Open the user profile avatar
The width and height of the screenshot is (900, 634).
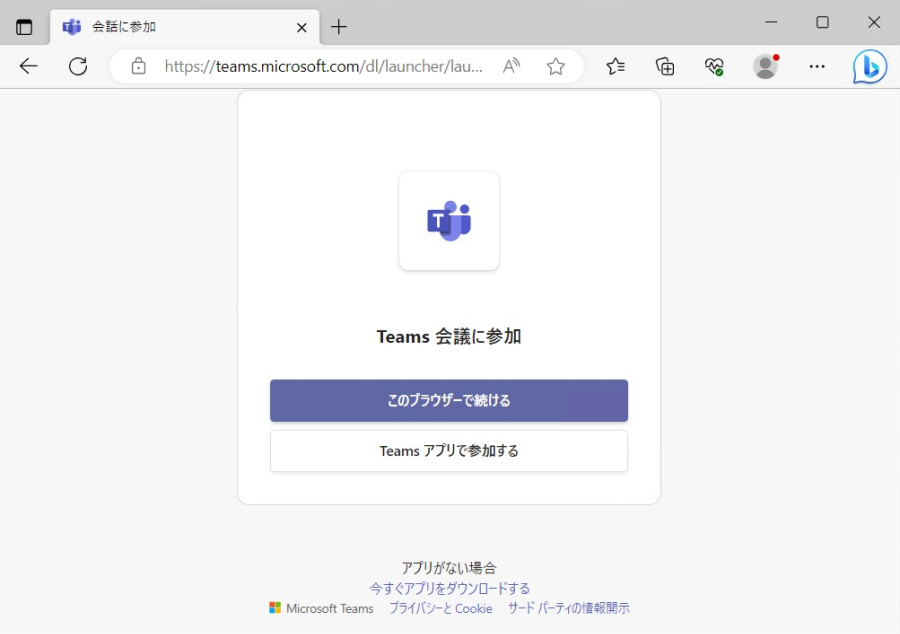(x=765, y=67)
